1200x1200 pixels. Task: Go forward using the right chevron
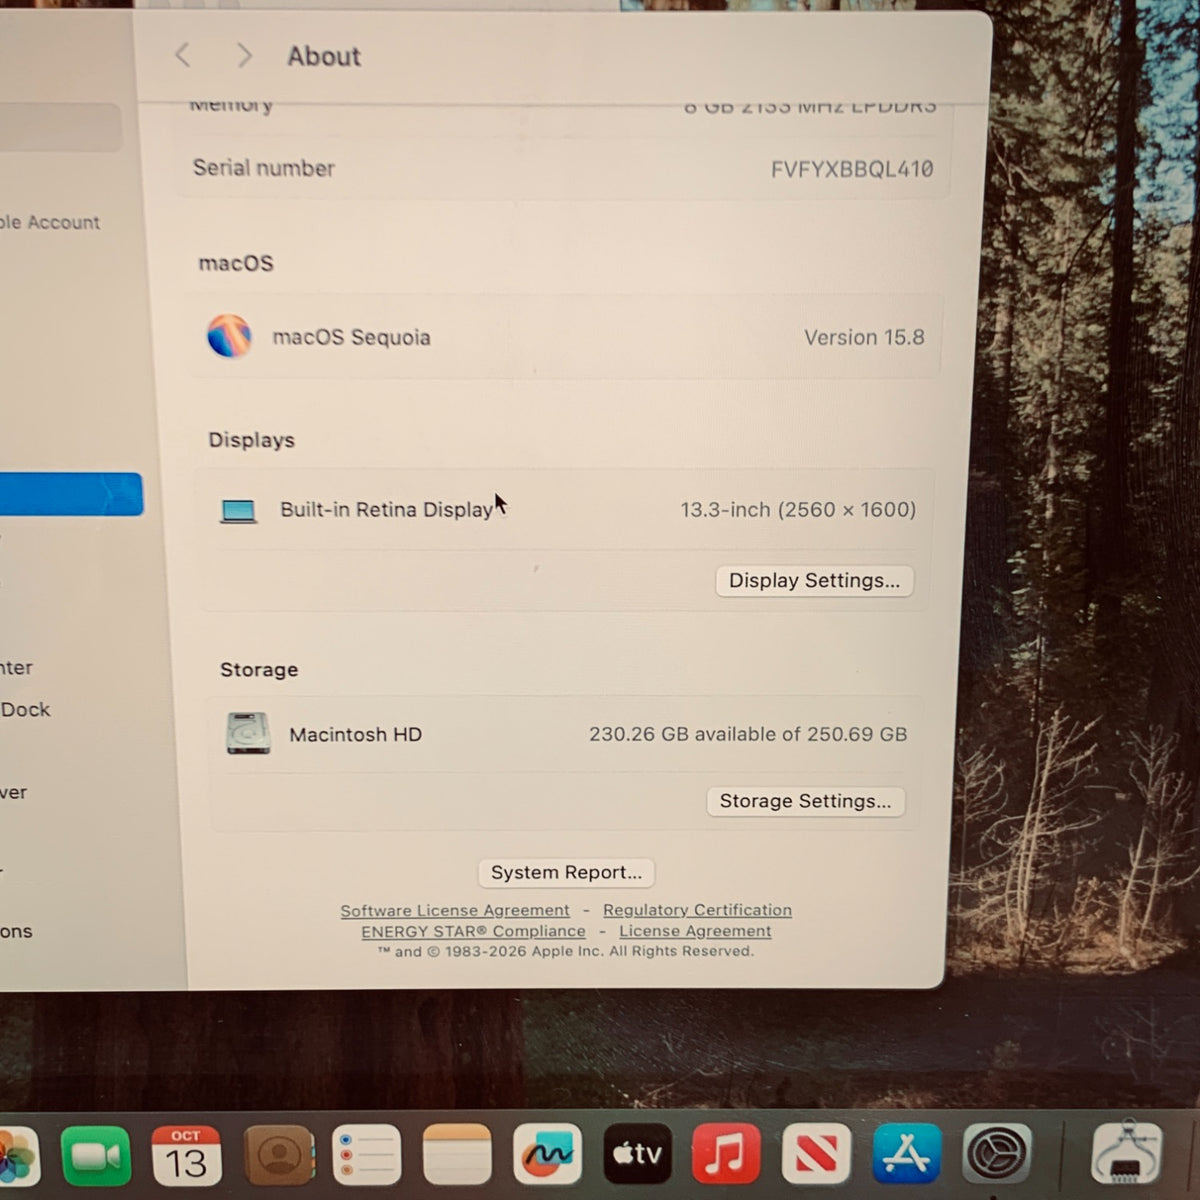(244, 55)
